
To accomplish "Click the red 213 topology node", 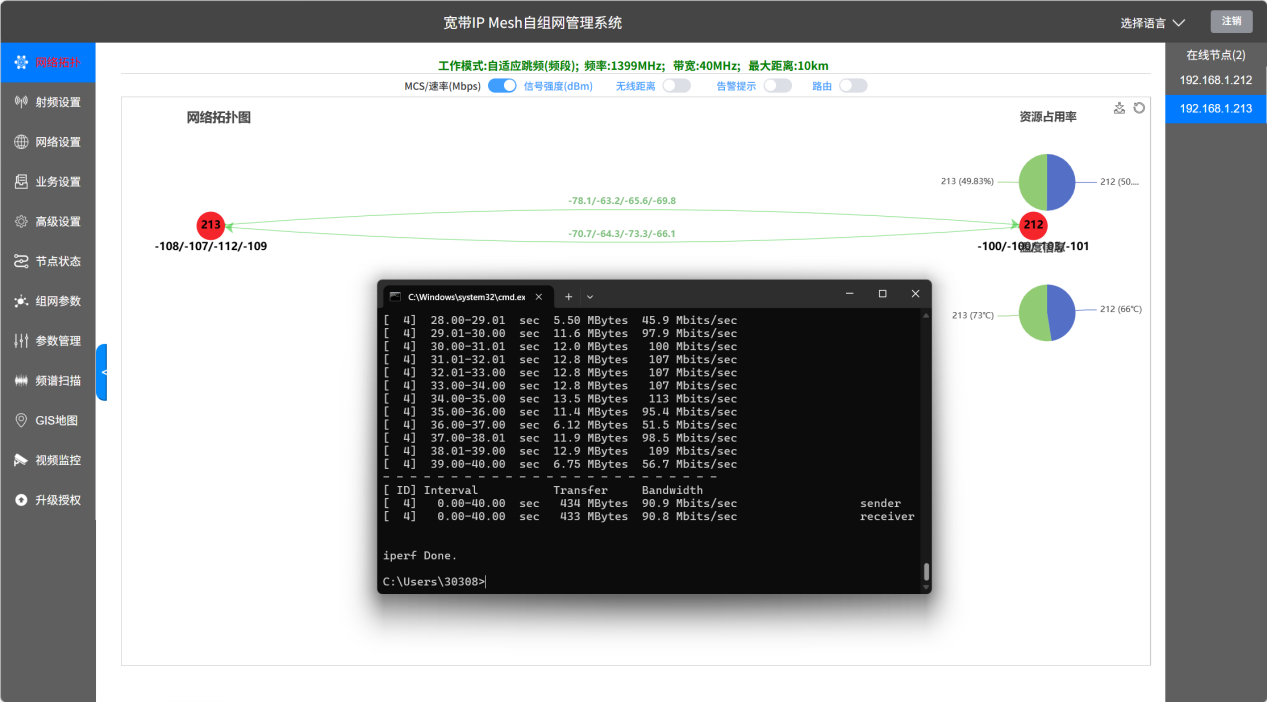I will tap(210, 225).
